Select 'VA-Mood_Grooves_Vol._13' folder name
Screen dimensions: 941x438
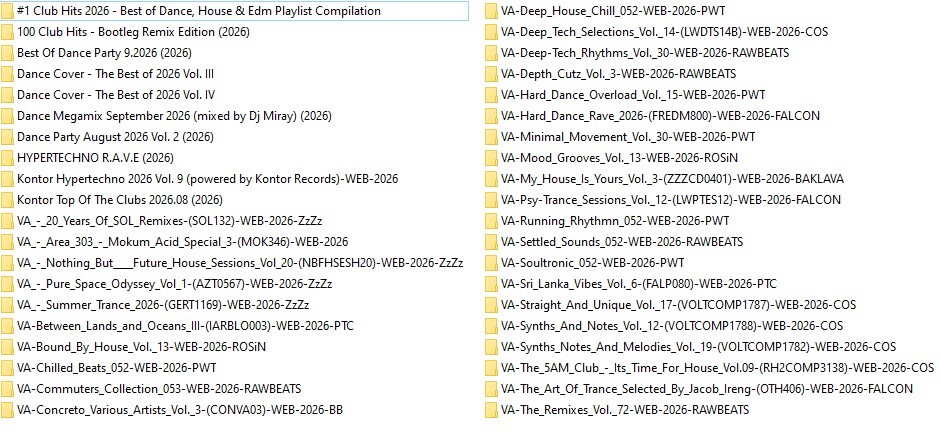coord(619,158)
